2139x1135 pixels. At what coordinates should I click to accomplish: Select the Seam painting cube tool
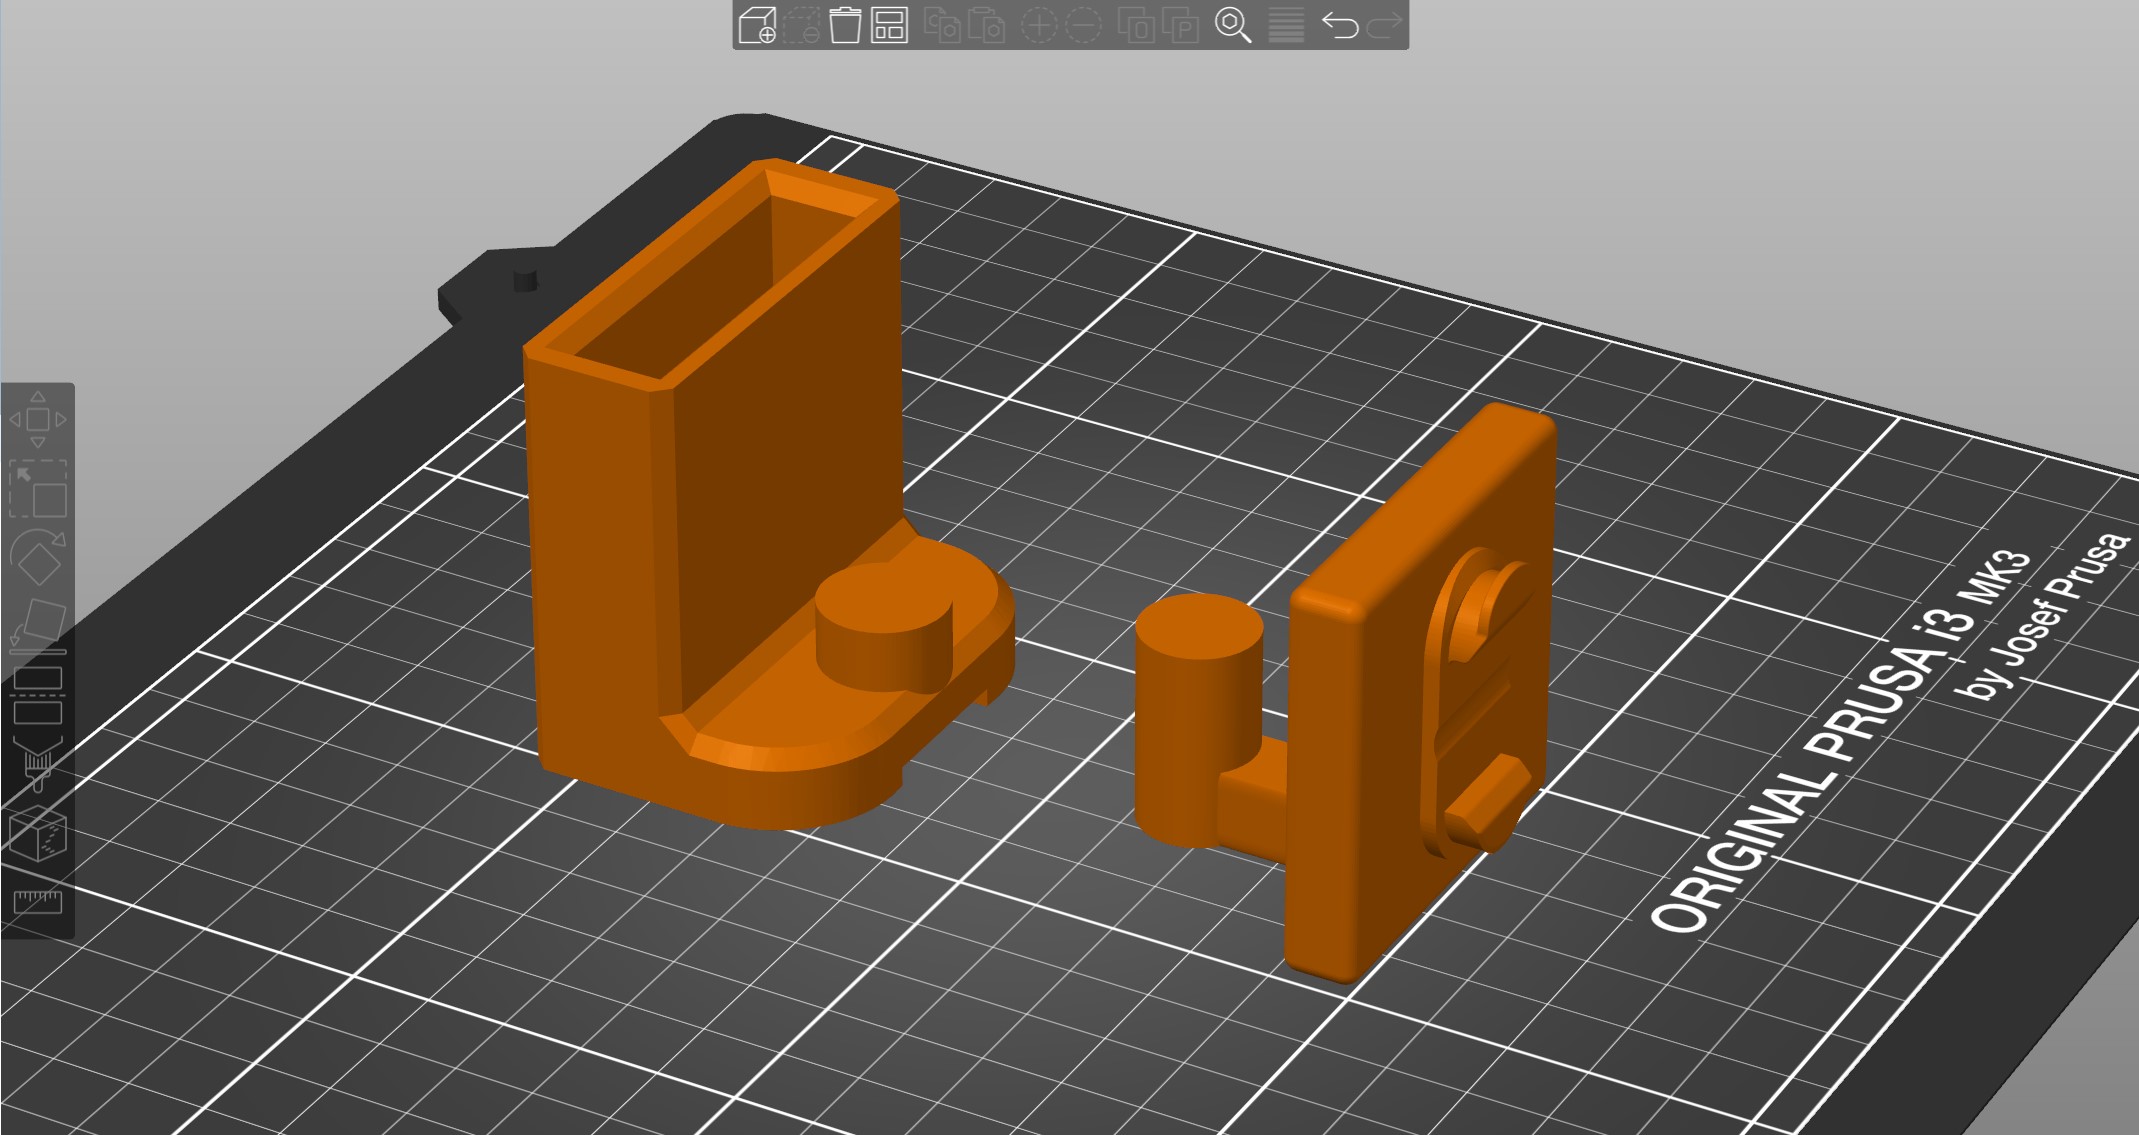click(38, 834)
